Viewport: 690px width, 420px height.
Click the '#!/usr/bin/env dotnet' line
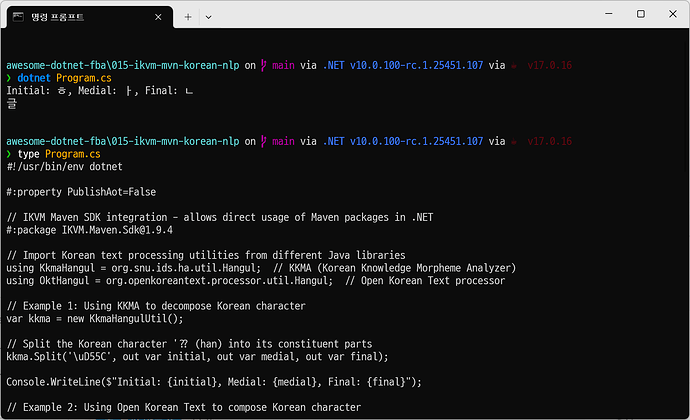tap(65, 167)
